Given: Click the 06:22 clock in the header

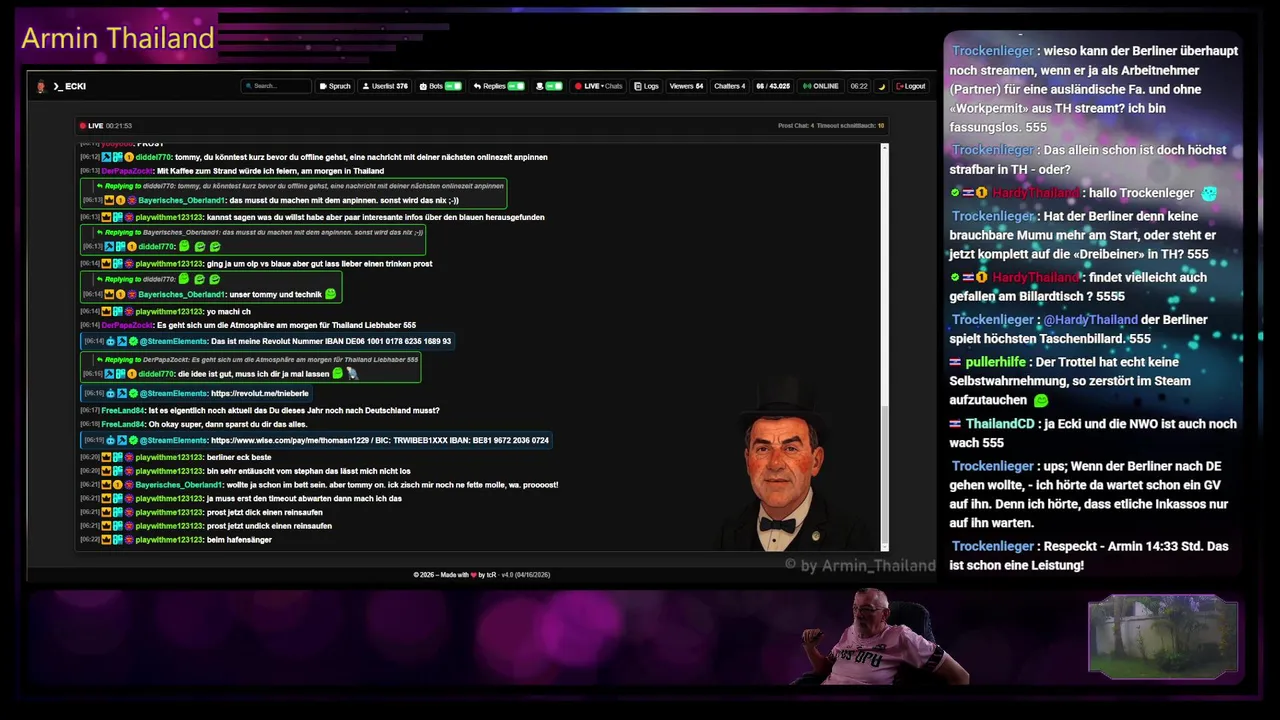Looking at the screenshot, I should (859, 86).
